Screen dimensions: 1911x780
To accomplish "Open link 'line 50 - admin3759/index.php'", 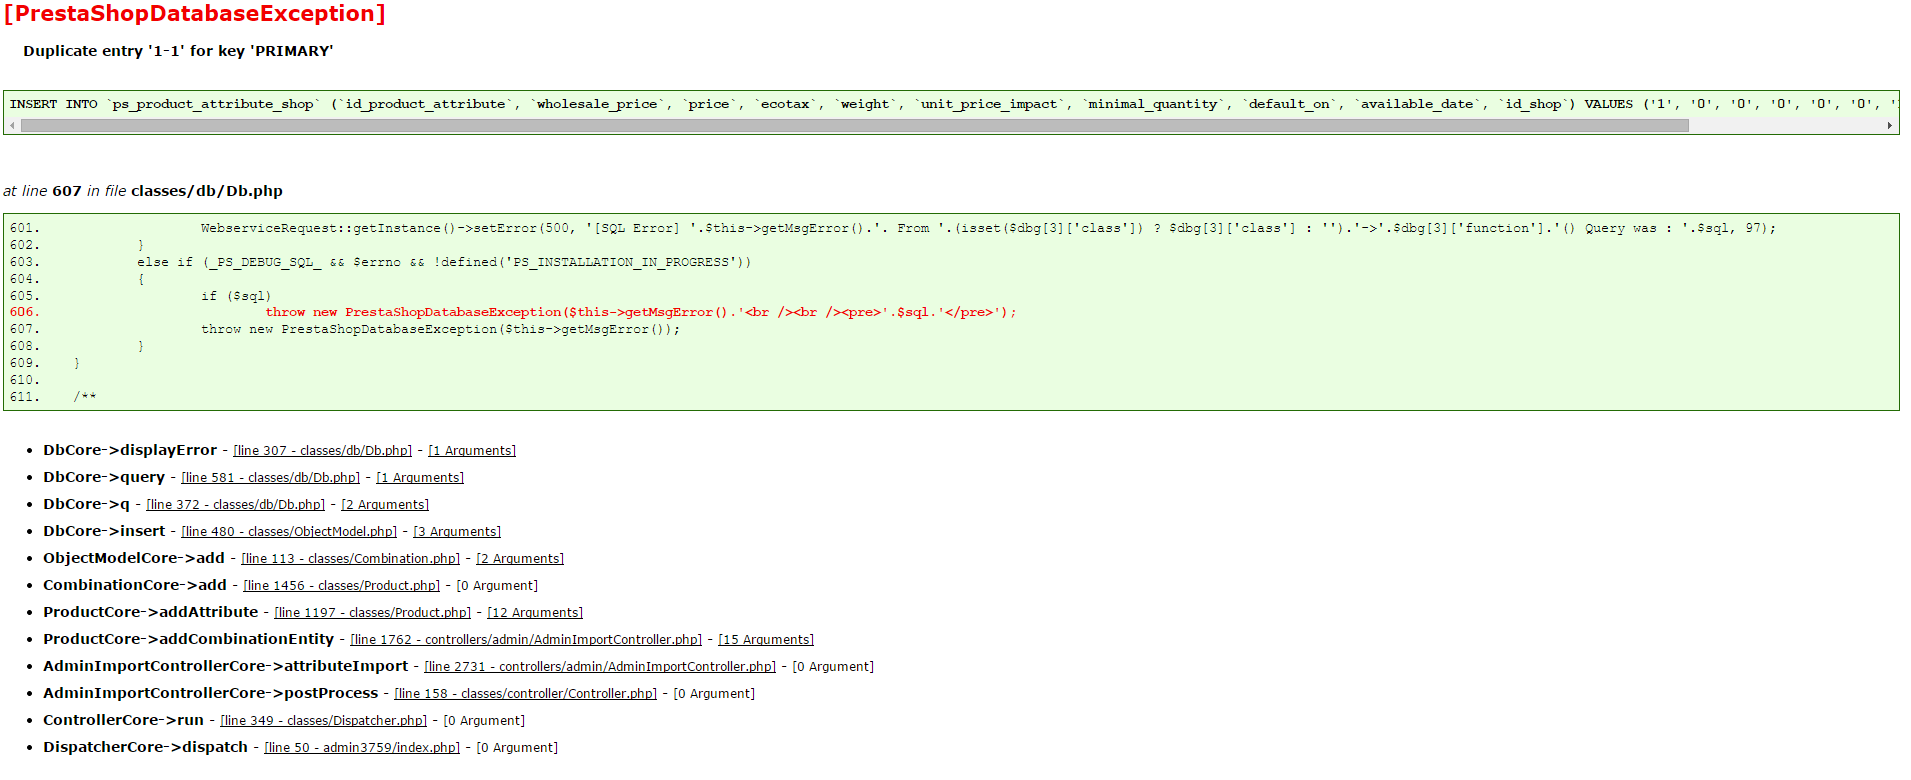I will coord(362,748).
